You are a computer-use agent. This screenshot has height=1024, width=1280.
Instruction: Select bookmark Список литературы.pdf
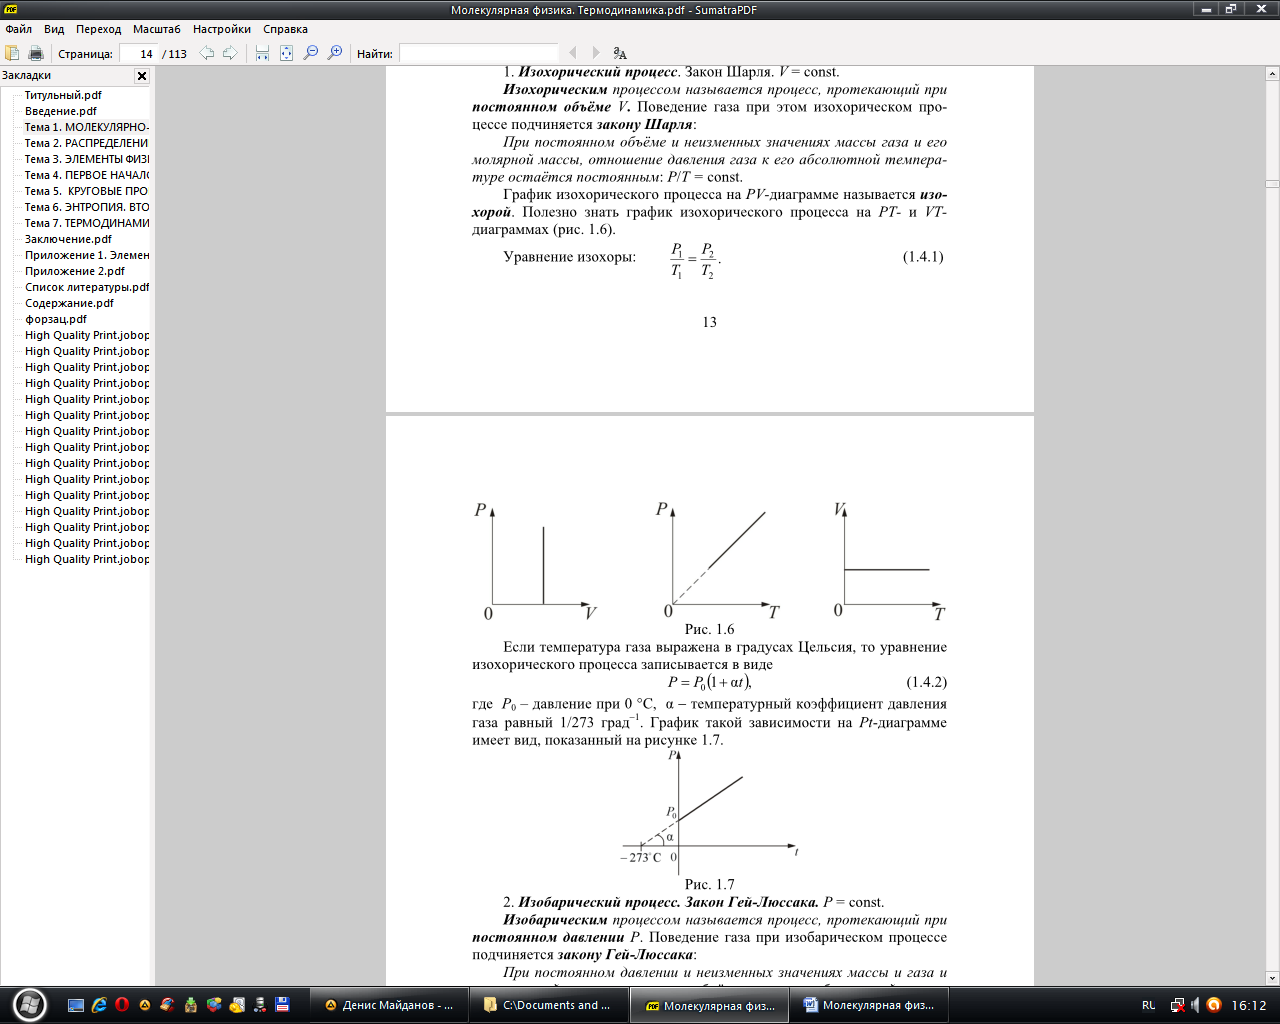(x=87, y=287)
